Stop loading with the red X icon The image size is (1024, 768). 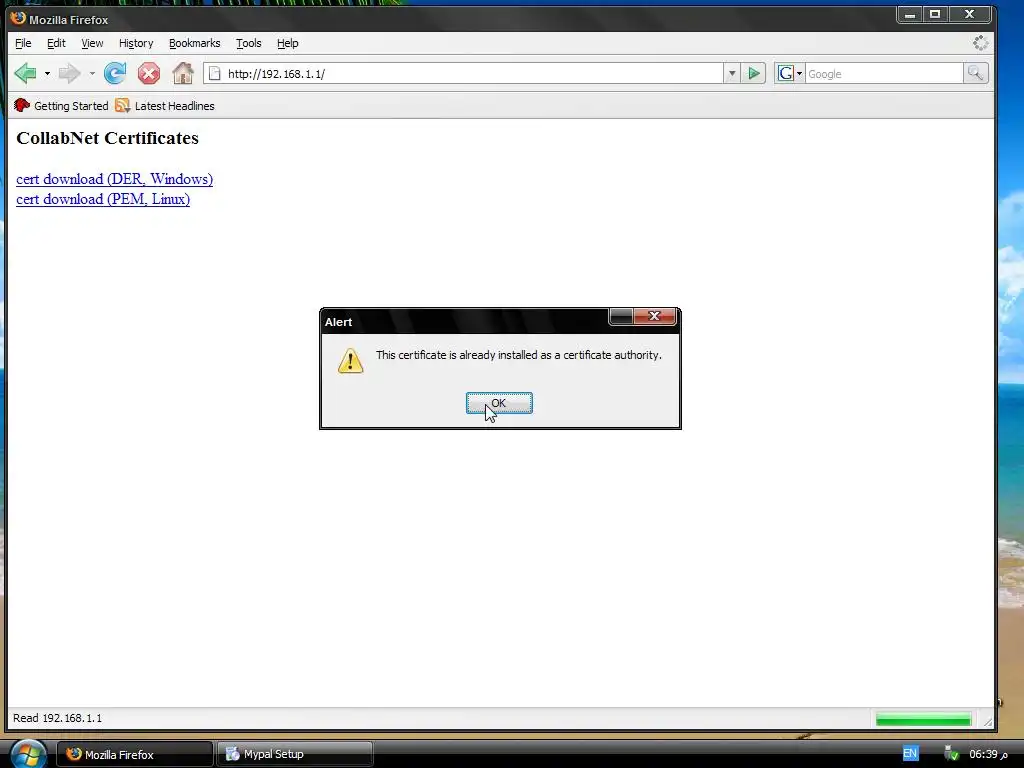click(149, 73)
